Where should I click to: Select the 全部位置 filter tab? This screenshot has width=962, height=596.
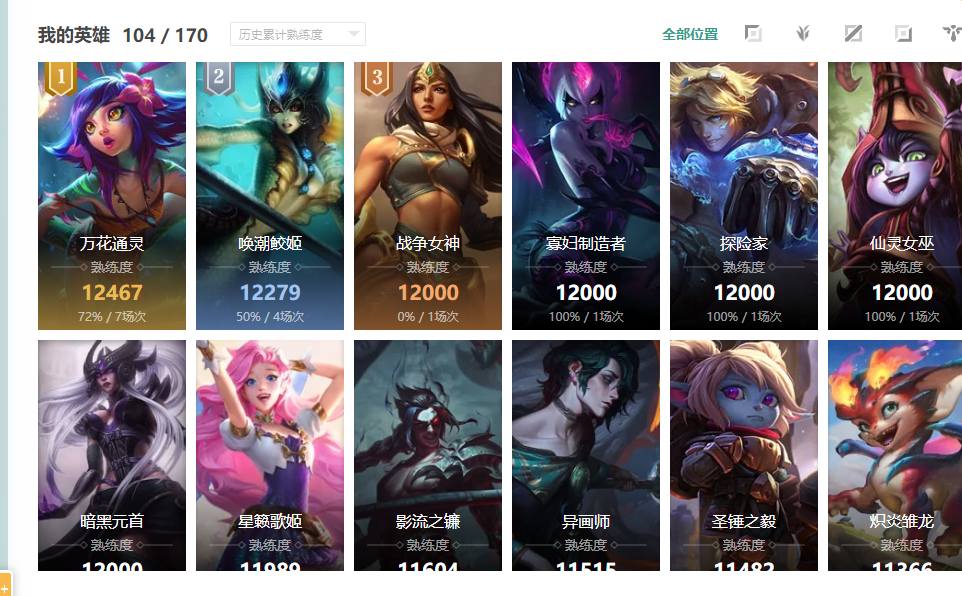point(690,34)
